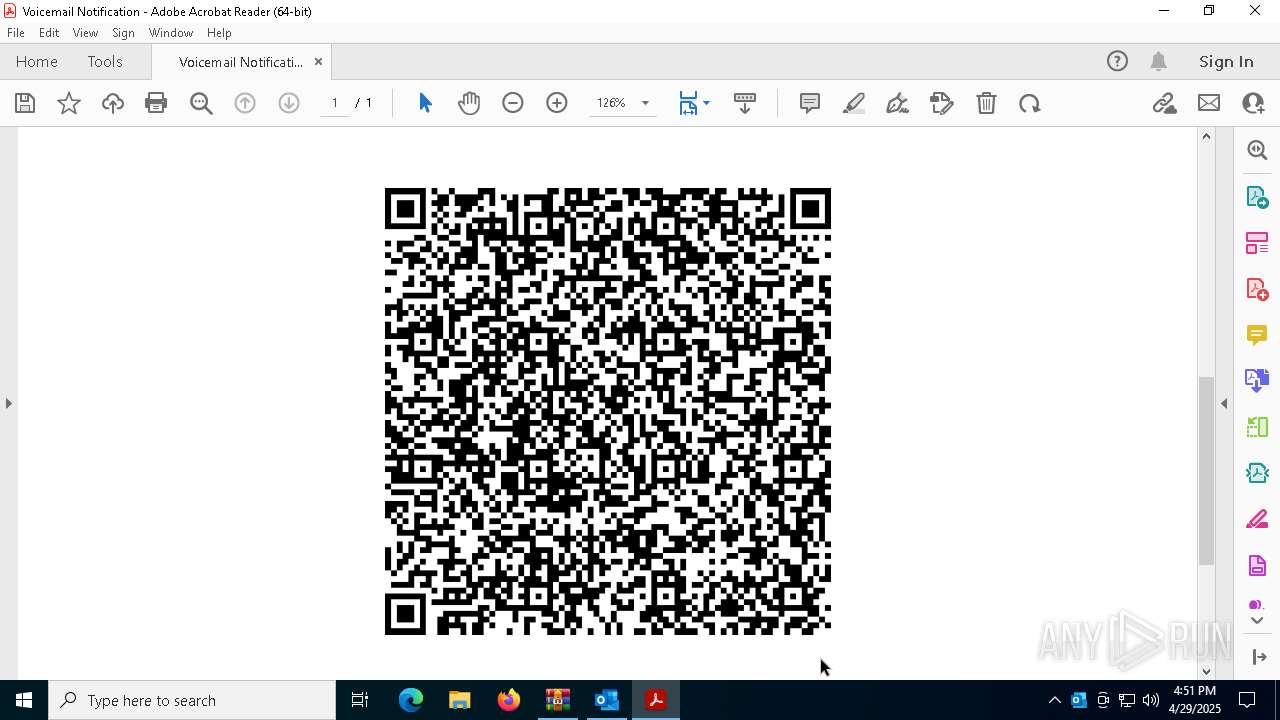Open the zoom percentage dropdown arrow
The width and height of the screenshot is (1280, 720).
click(645, 103)
